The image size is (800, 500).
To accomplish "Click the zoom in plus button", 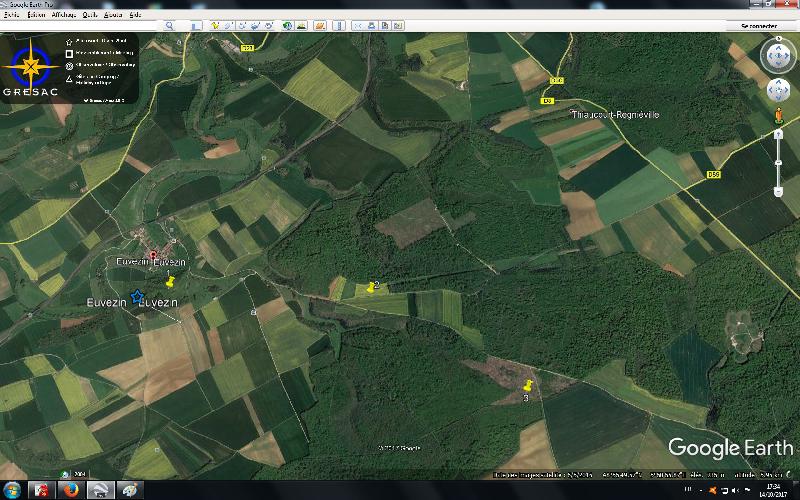I will pyautogui.click(x=778, y=134).
